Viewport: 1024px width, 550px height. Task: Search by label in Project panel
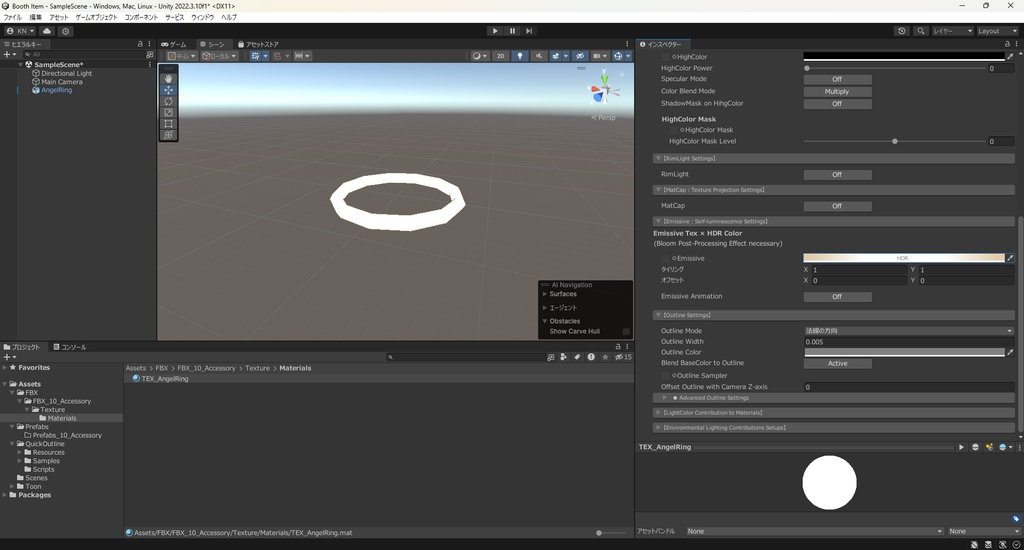point(577,357)
